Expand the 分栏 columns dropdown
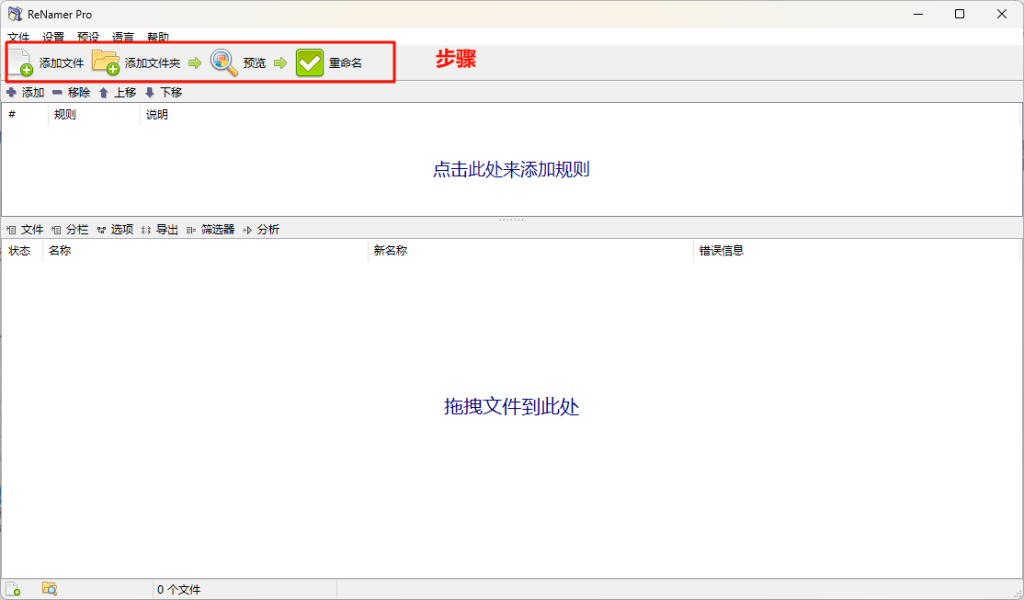This screenshot has width=1024, height=600. click(70, 229)
